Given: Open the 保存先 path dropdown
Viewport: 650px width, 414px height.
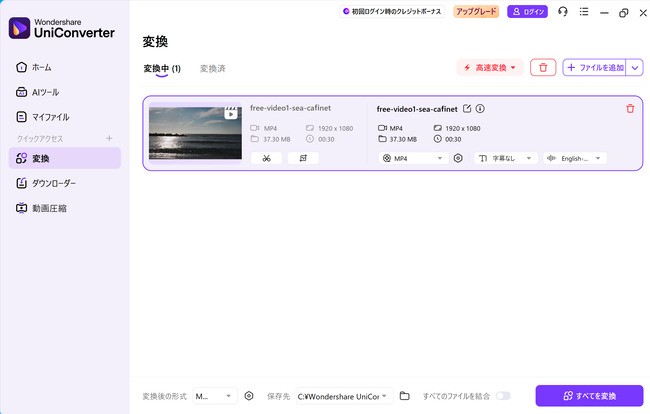Looking at the screenshot, I should (x=344, y=396).
